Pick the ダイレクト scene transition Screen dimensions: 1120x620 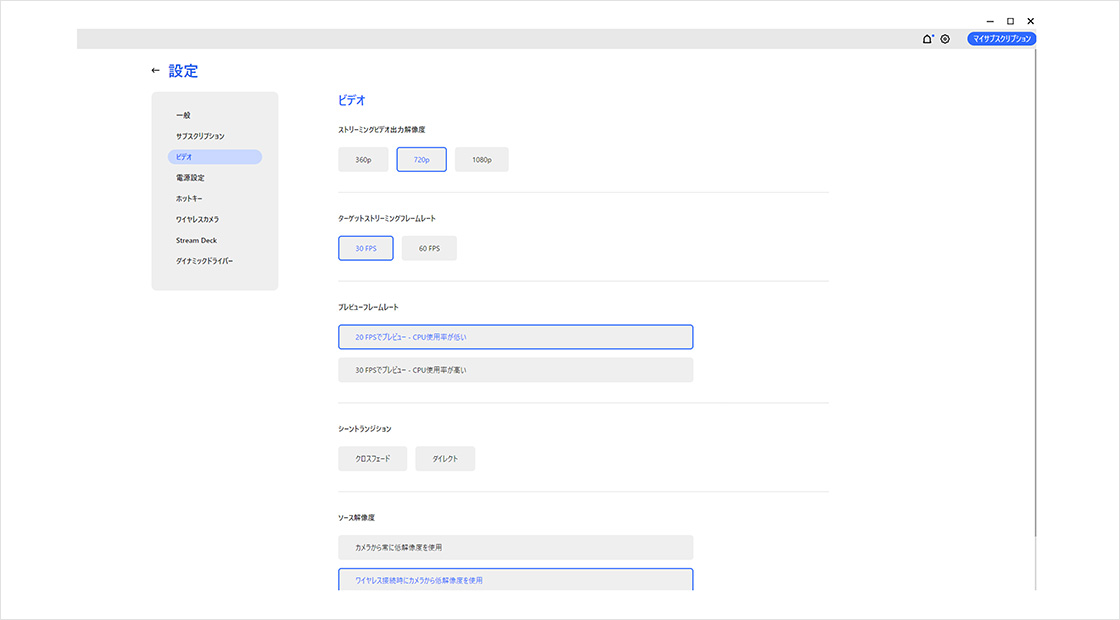point(445,459)
